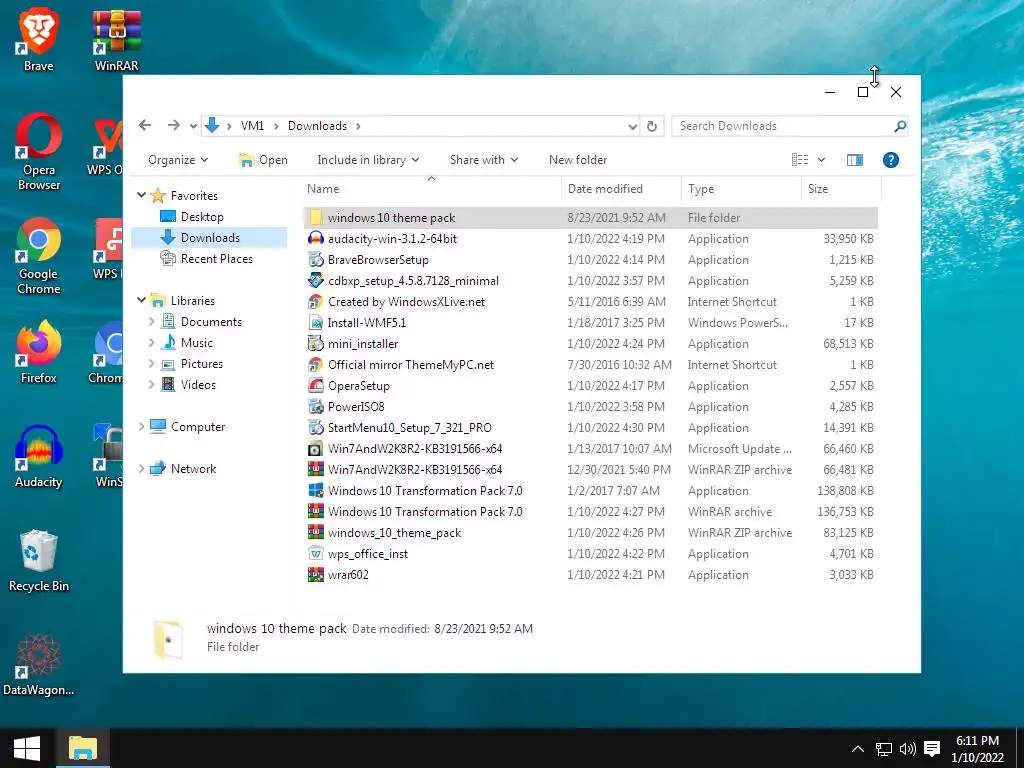The width and height of the screenshot is (1024, 768).
Task: Open the DataWagon desktop shortcut
Action: [39, 665]
